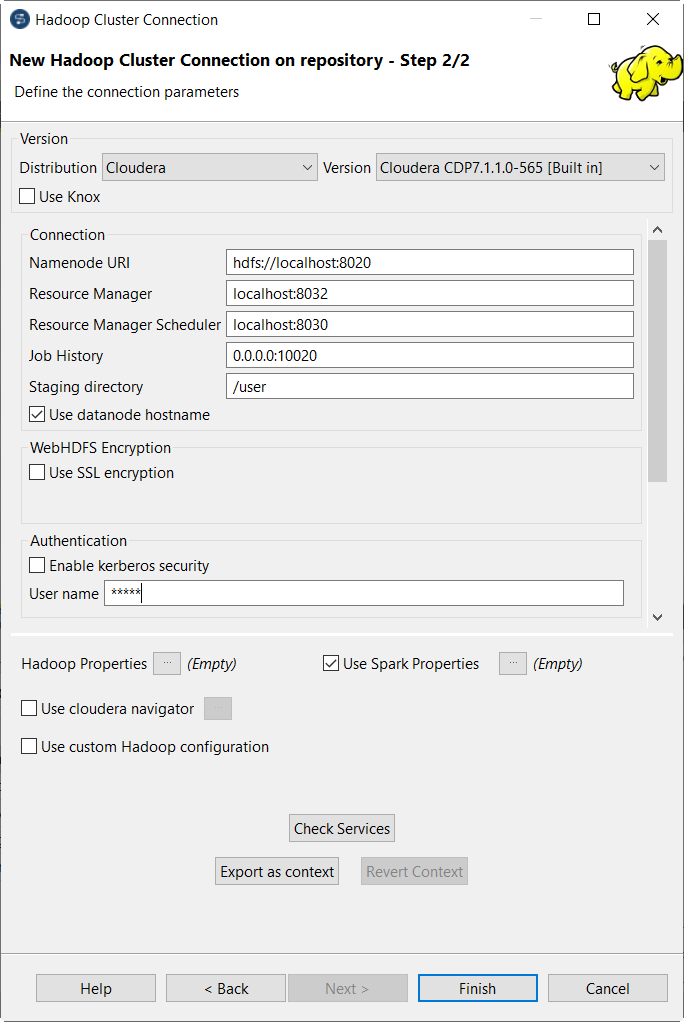Click the Hadoop icon in the title bar
The width and height of the screenshot is (684, 1022).
coord(15,19)
